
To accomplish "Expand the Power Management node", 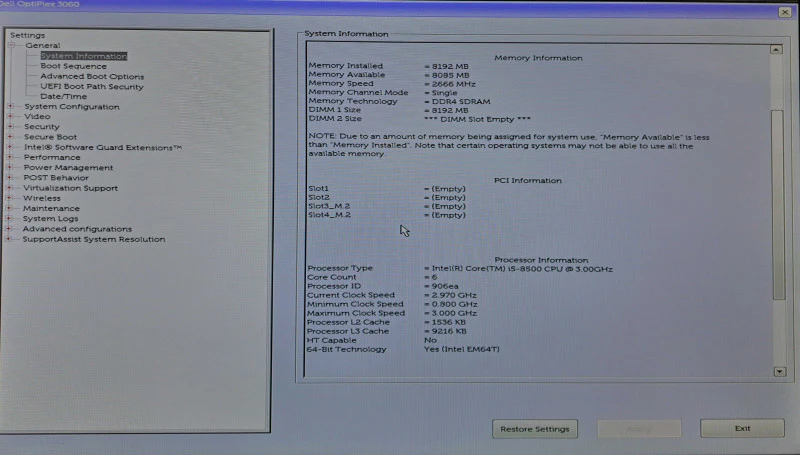I will pyautogui.click(x=10, y=167).
